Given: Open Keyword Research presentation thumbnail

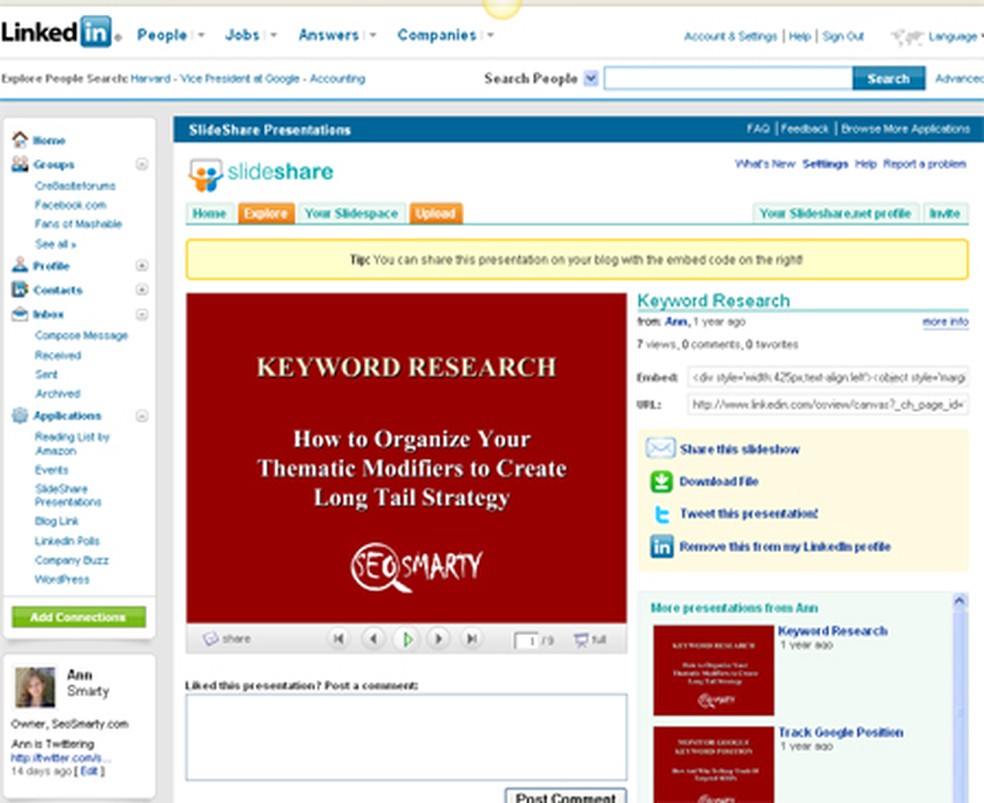Looking at the screenshot, I should click(x=714, y=670).
